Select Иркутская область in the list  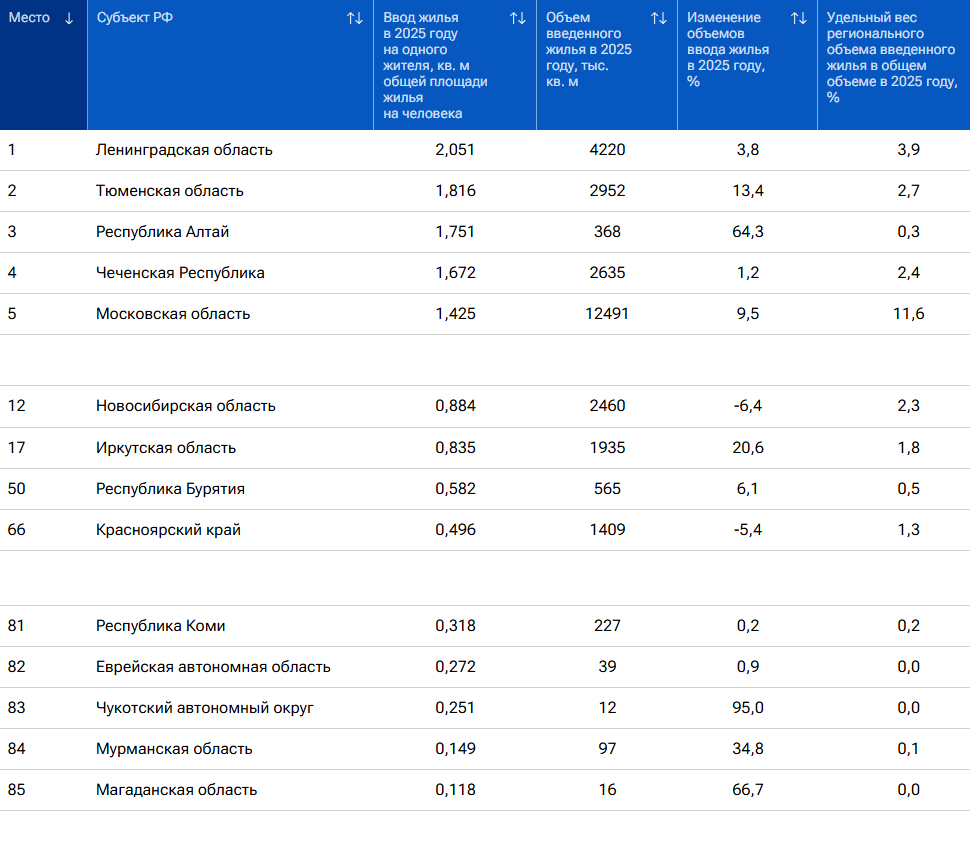click(x=166, y=448)
